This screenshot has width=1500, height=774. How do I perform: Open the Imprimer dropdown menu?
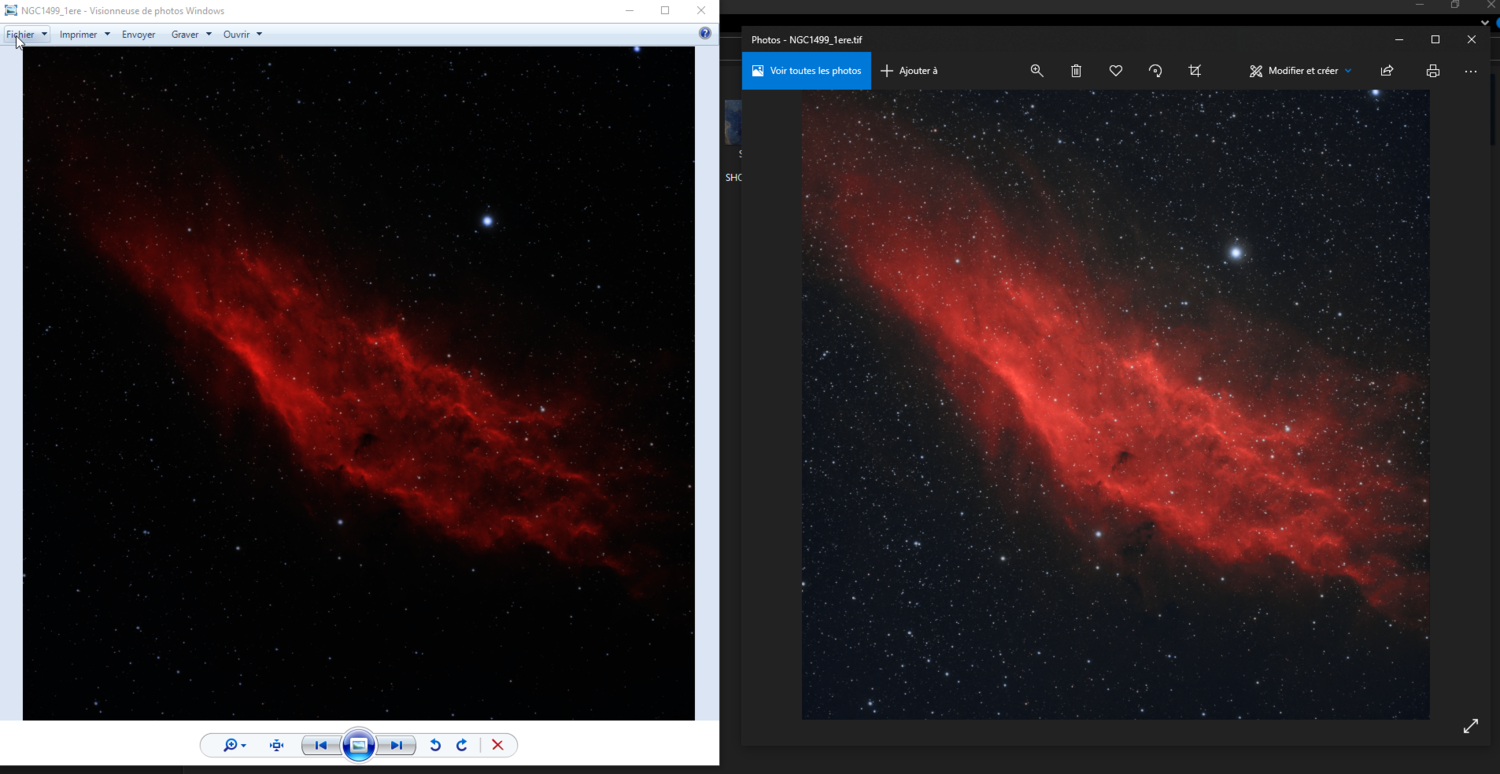click(84, 34)
